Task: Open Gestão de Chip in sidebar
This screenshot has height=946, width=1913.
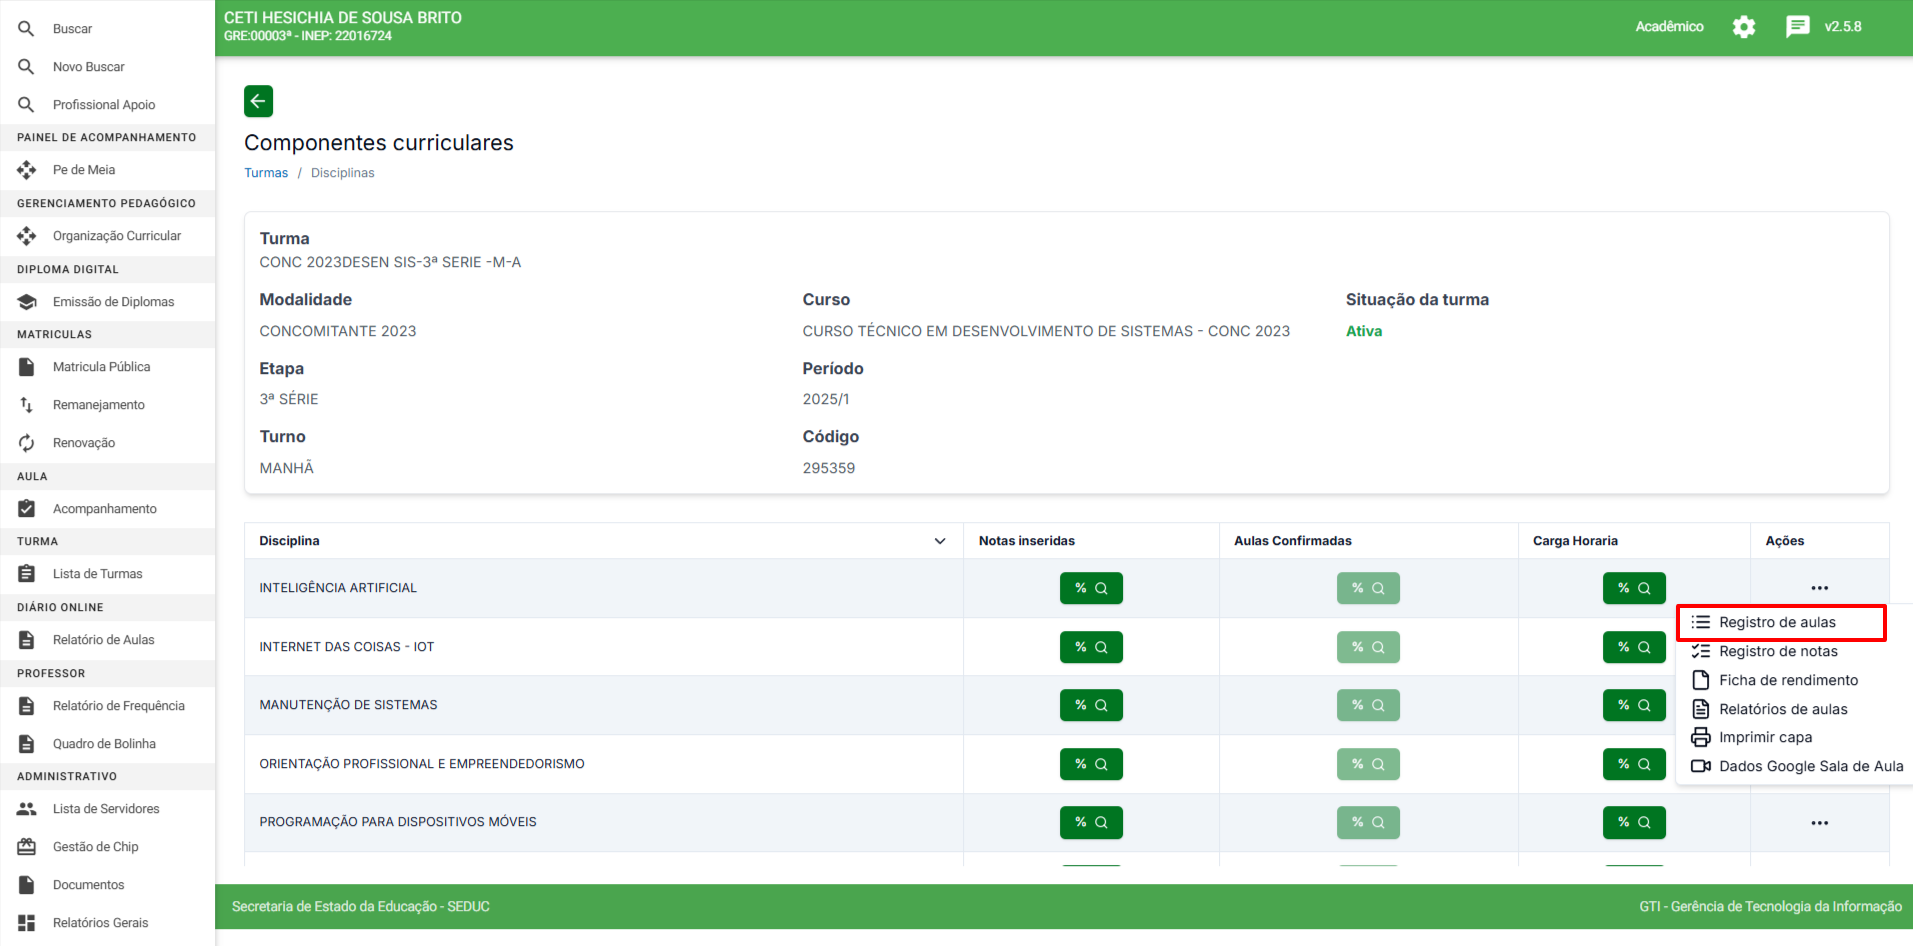Action: tap(95, 847)
